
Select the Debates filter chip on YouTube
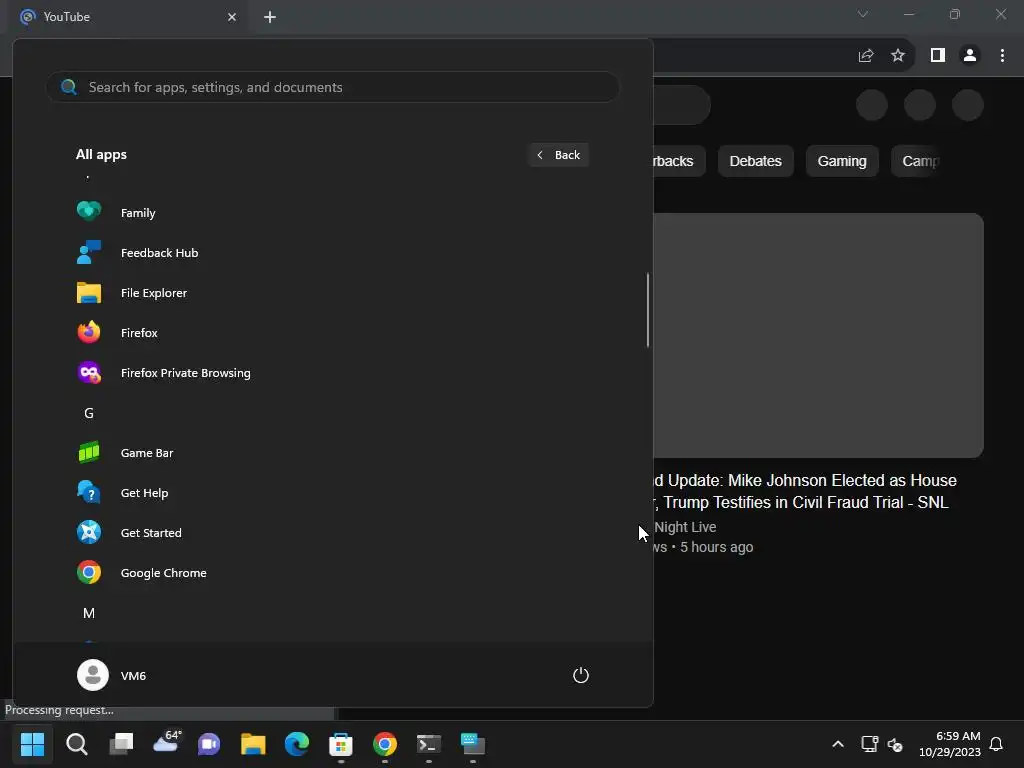(x=756, y=161)
